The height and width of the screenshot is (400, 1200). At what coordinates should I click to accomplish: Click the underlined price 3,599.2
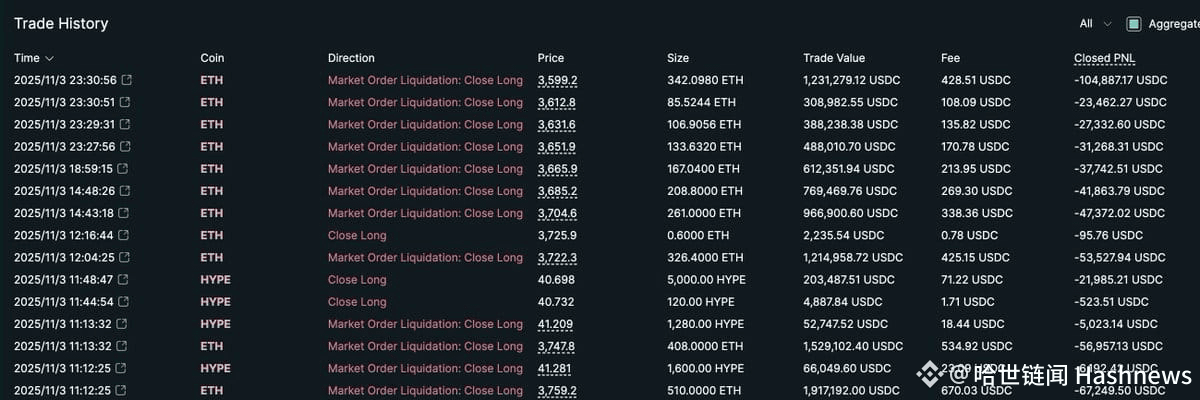pyautogui.click(x=557, y=80)
